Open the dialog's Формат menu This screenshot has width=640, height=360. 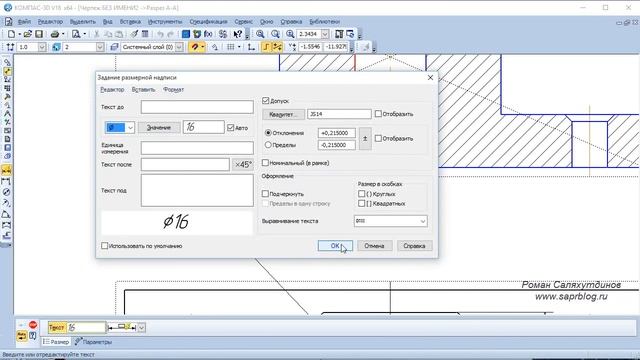tap(173, 89)
